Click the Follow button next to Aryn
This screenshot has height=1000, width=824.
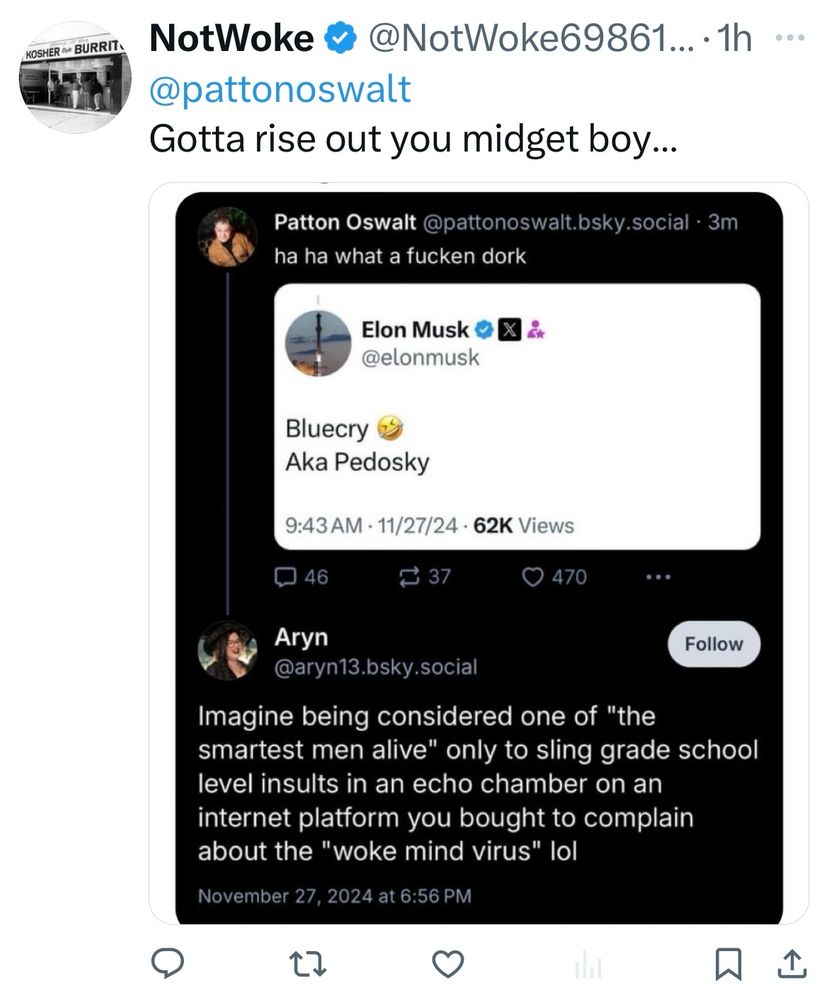(x=714, y=644)
